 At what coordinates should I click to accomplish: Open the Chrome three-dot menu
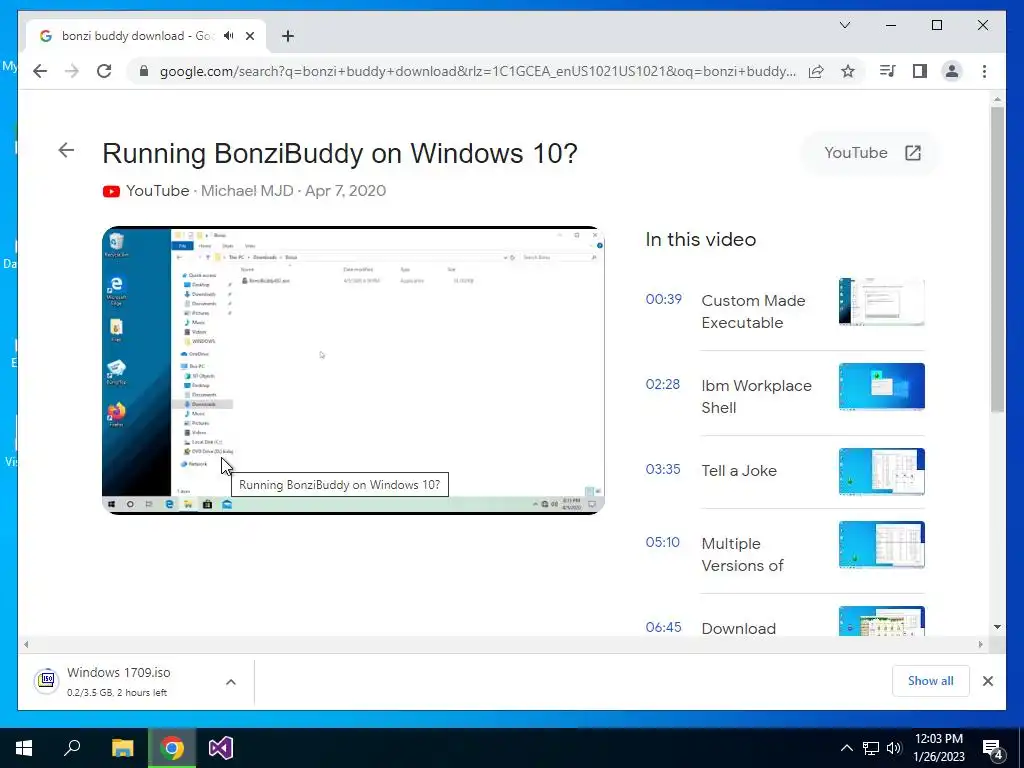(984, 71)
